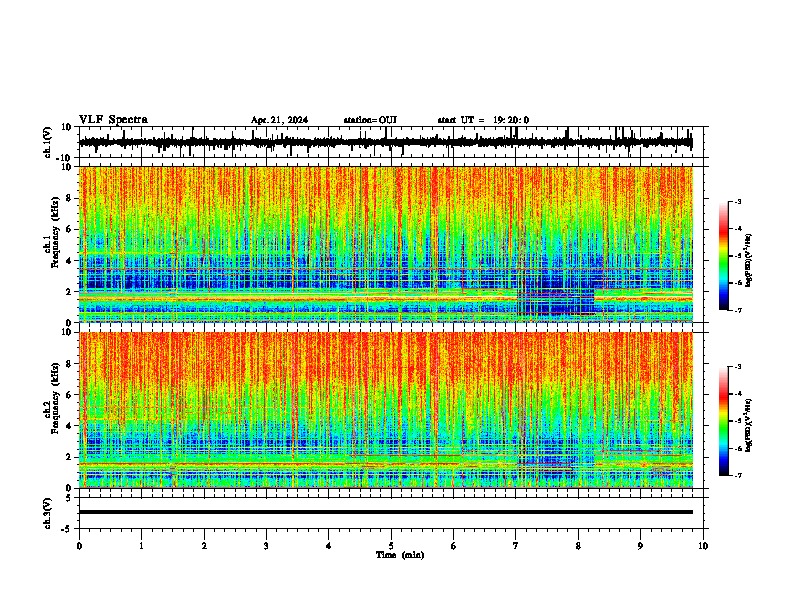The height and width of the screenshot is (612, 792).
Task: Click the 'VLF Spectra' plot title
Action: 113,120
